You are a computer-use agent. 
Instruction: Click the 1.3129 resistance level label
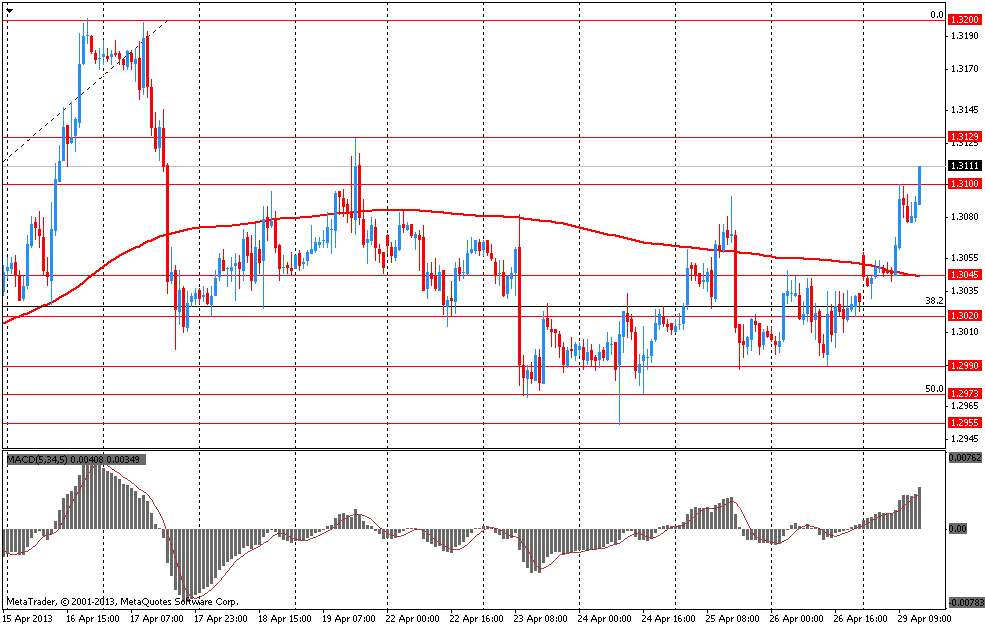(x=964, y=136)
